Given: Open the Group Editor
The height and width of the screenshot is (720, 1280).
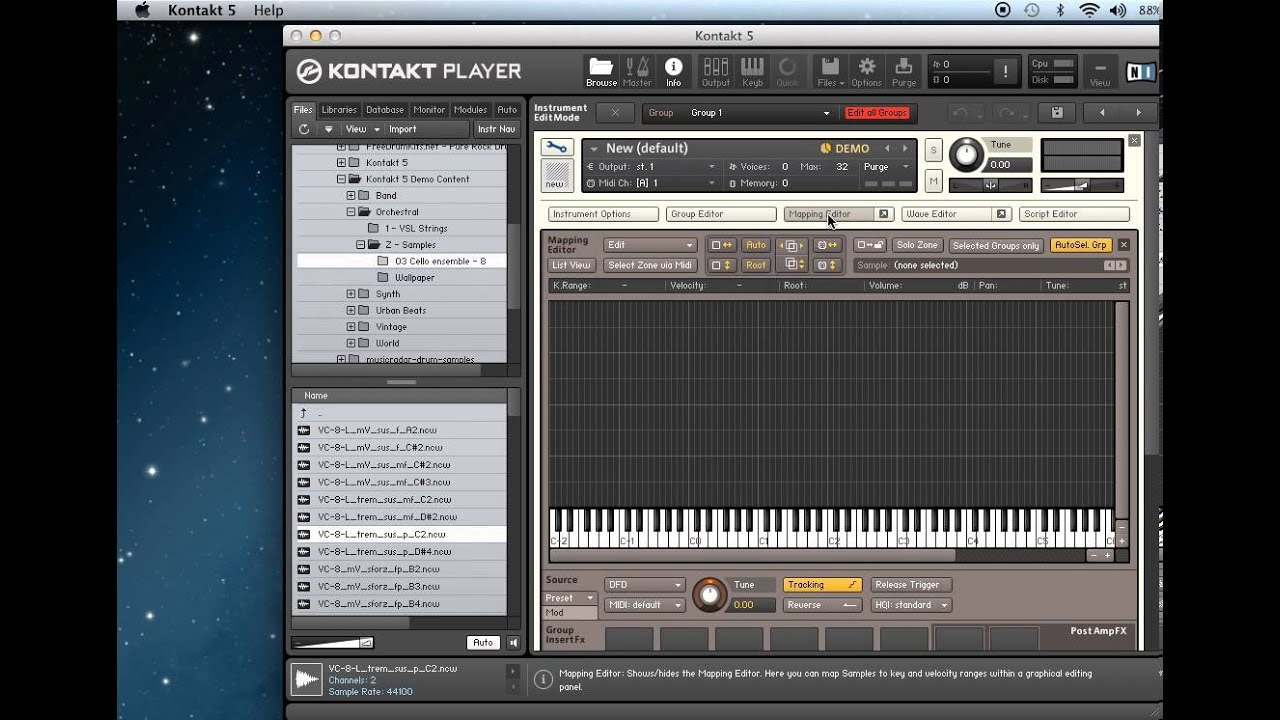Looking at the screenshot, I should tap(721, 214).
